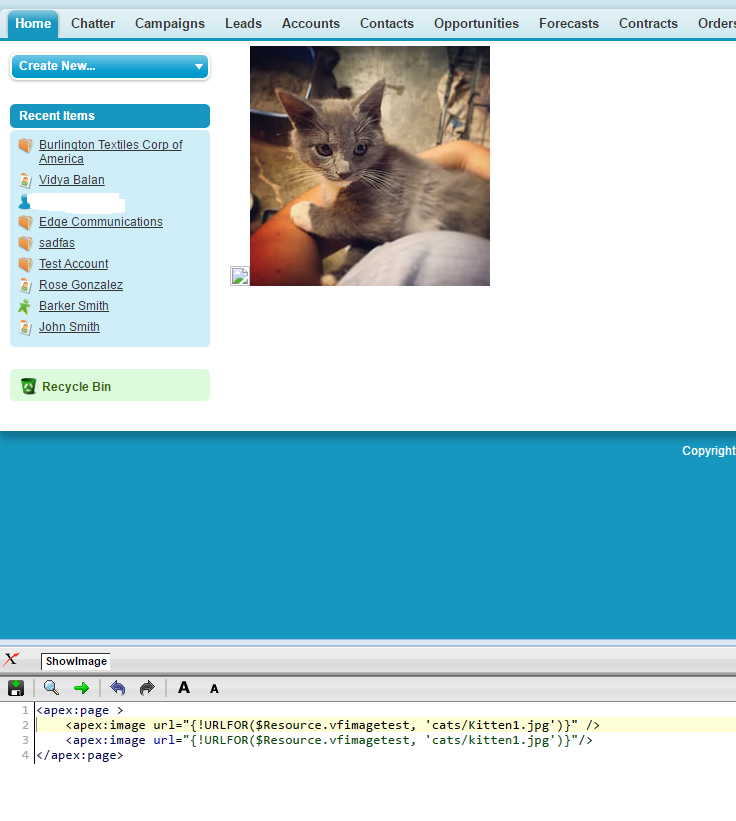Click the Save icon in editor toolbar
Image resolution: width=736 pixels, height=821 pixels.
click(x=16, y=688)
